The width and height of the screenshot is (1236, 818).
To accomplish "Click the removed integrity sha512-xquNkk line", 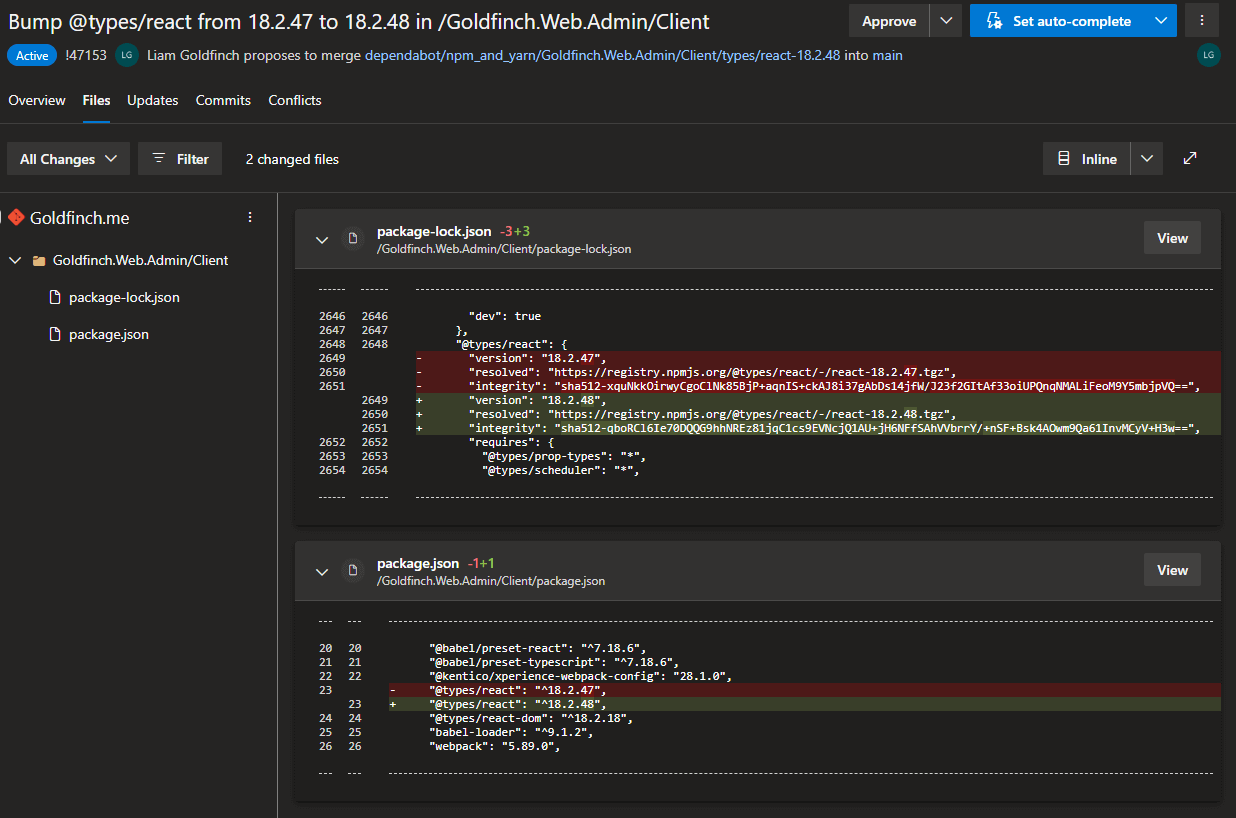I will 818,386.
